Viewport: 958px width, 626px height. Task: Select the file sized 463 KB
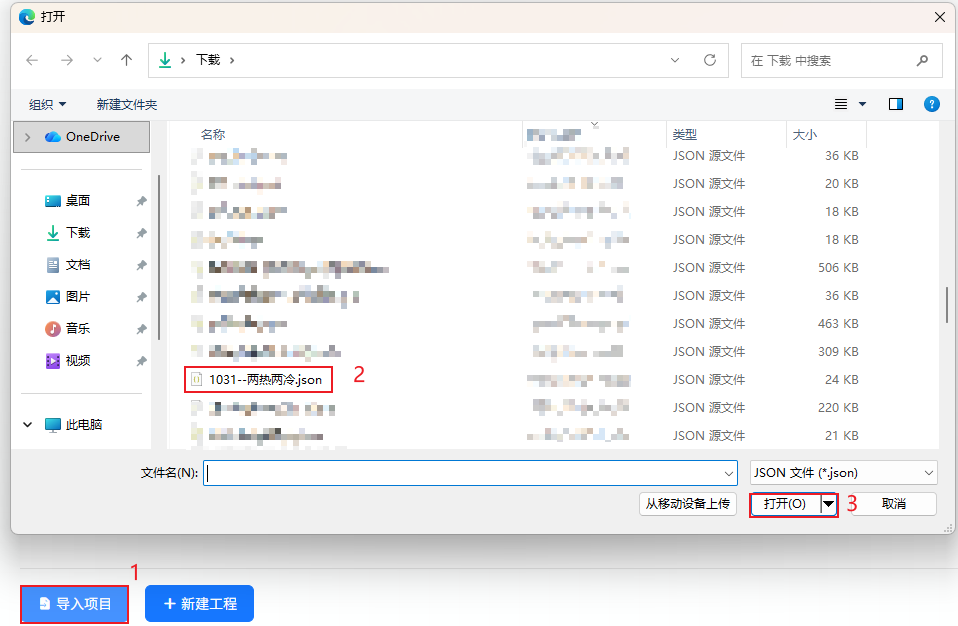tap(525, 324)
